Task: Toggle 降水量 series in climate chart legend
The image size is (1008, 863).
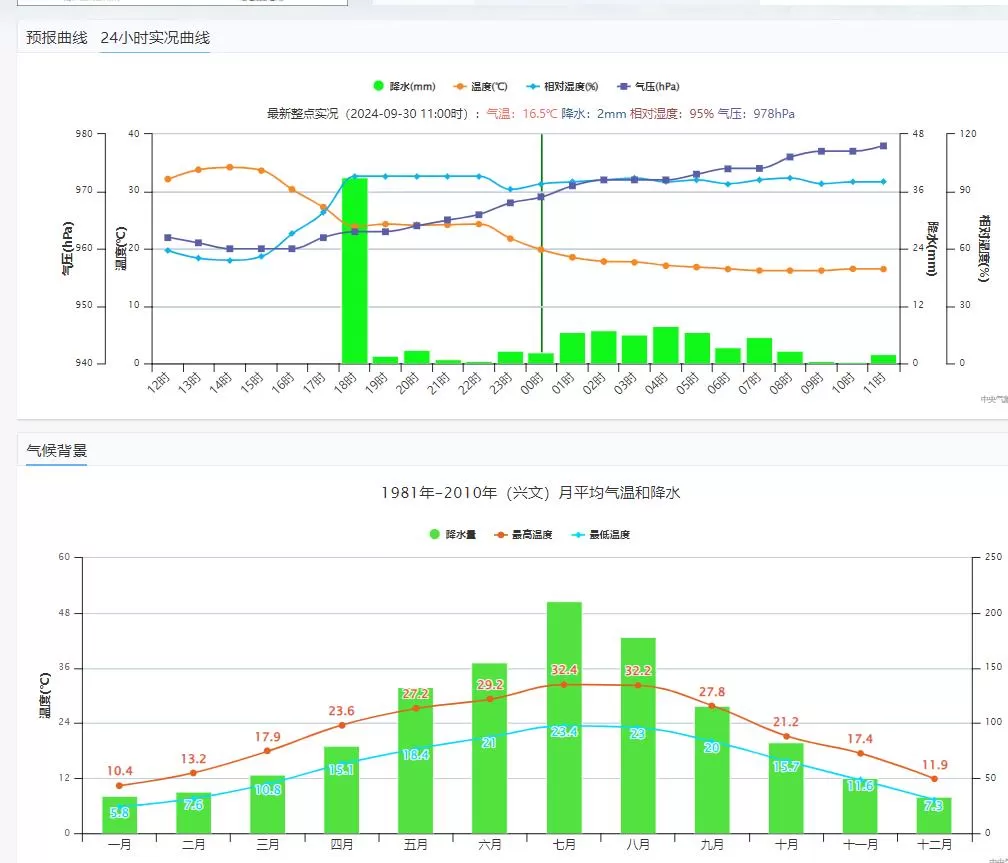Action: [x=435, y=535]
